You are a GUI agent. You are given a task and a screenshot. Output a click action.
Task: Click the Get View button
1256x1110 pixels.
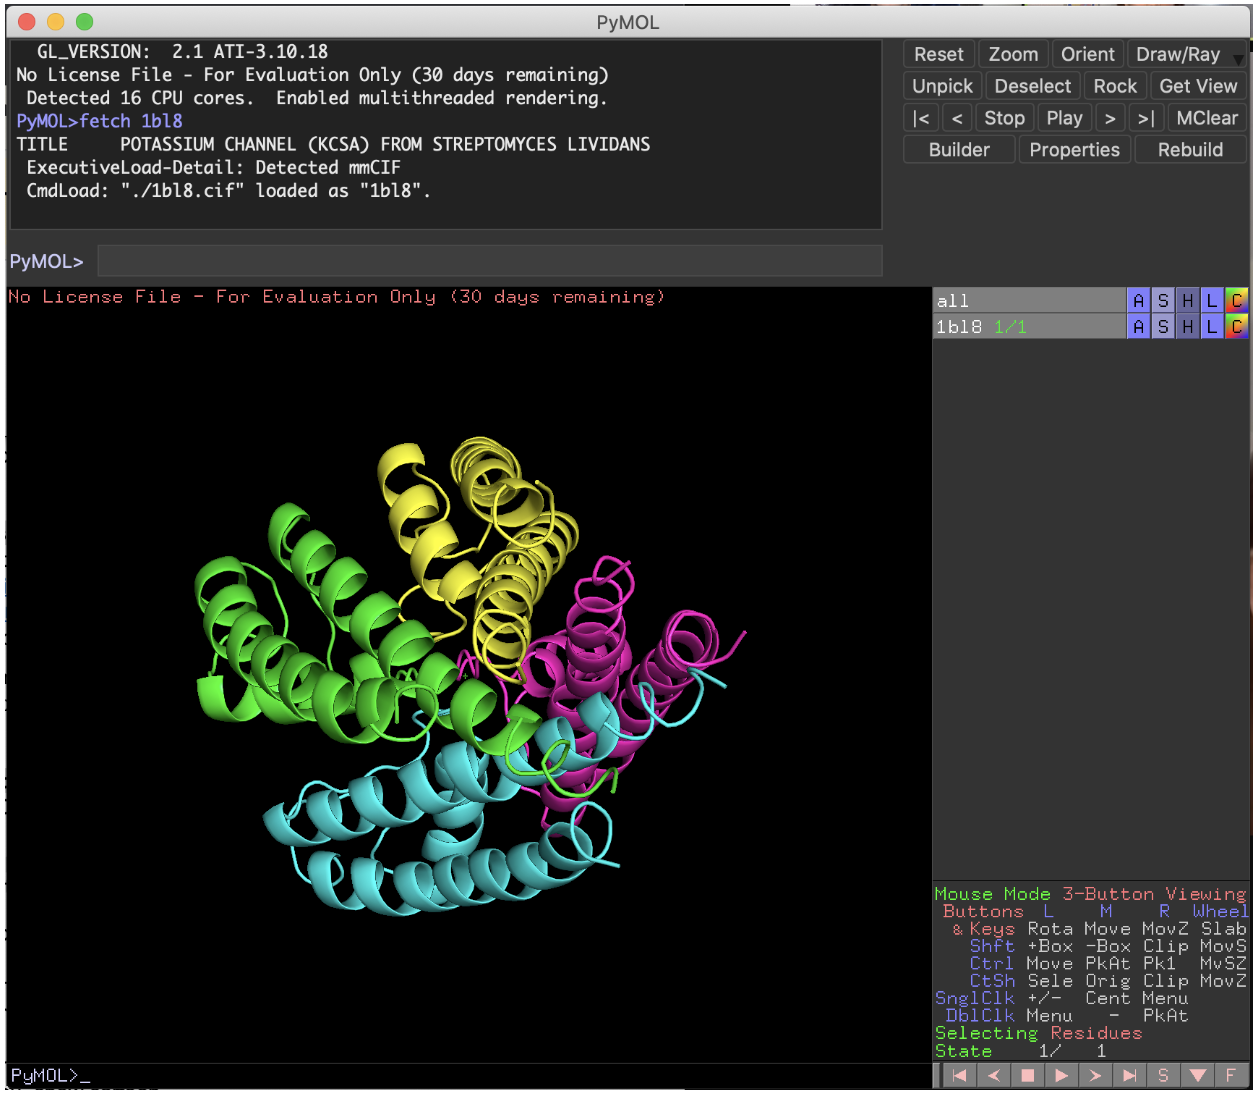1198,86
